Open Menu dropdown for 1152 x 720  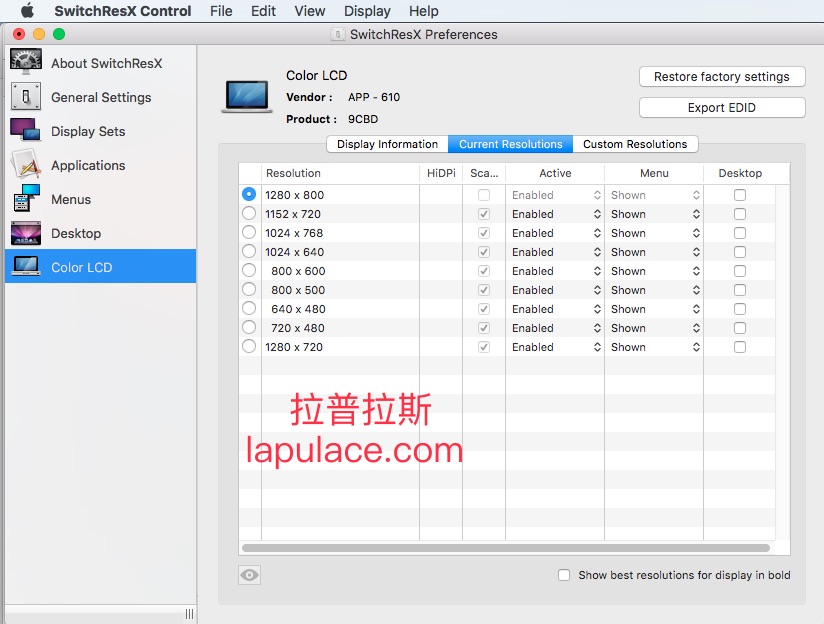[x=655, y=214]
